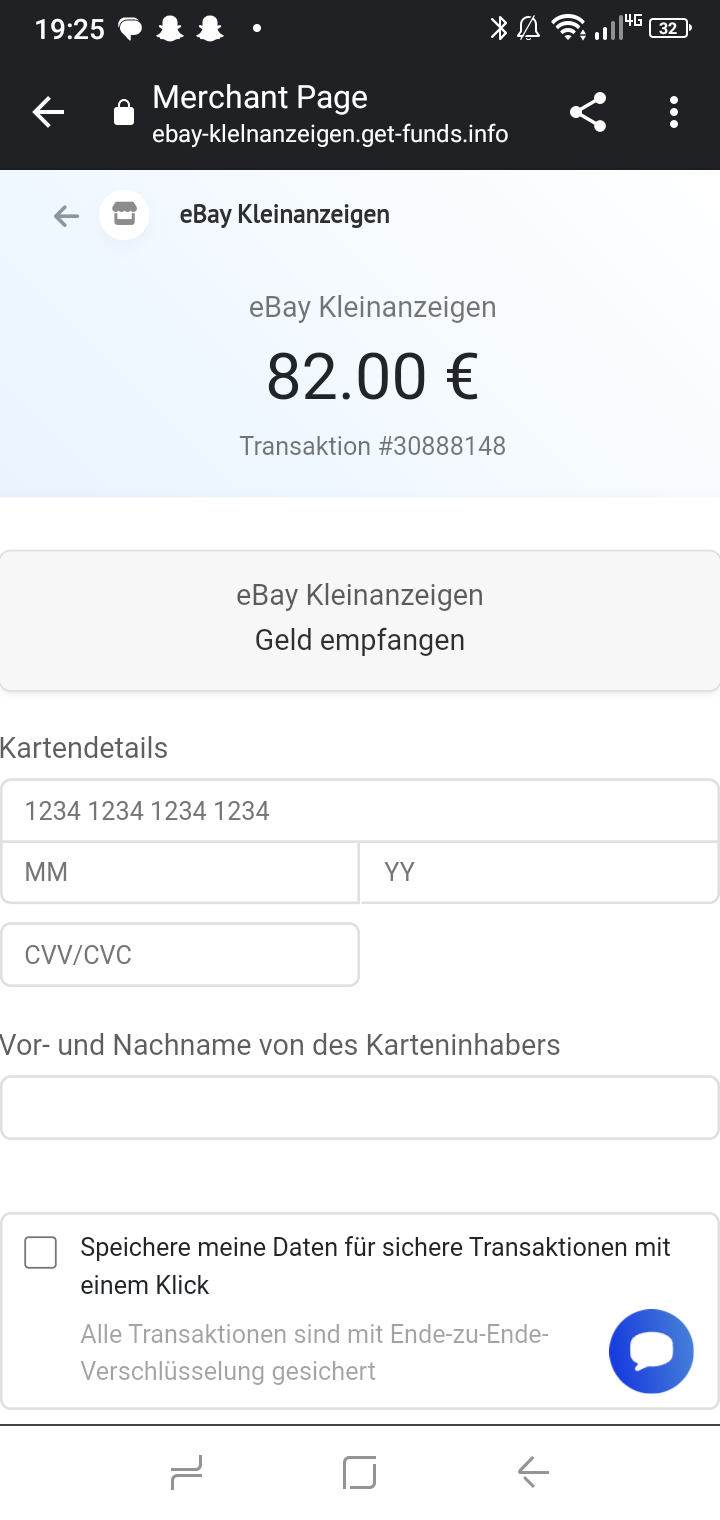Tap the recent apps navigation button

[186, 1472]
